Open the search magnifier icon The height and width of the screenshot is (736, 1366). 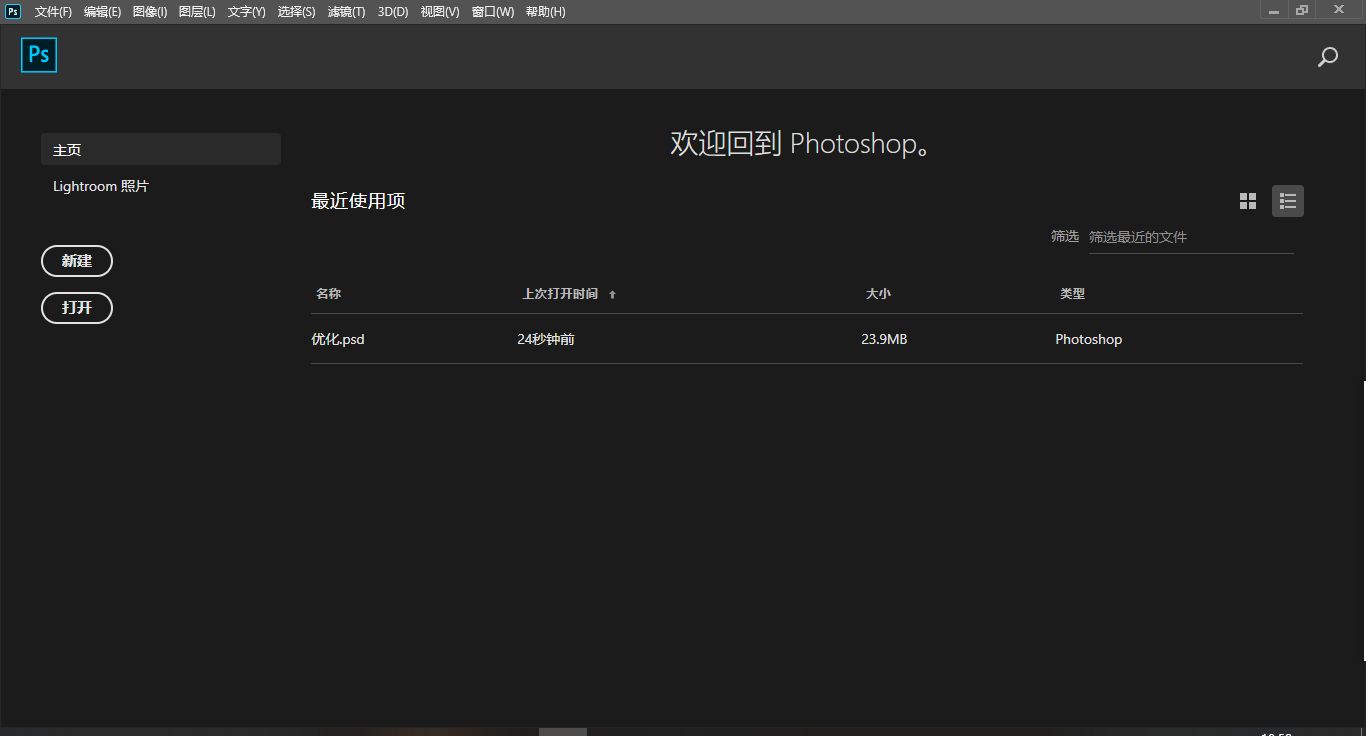pyautogui.click(x=1328, y=57)
